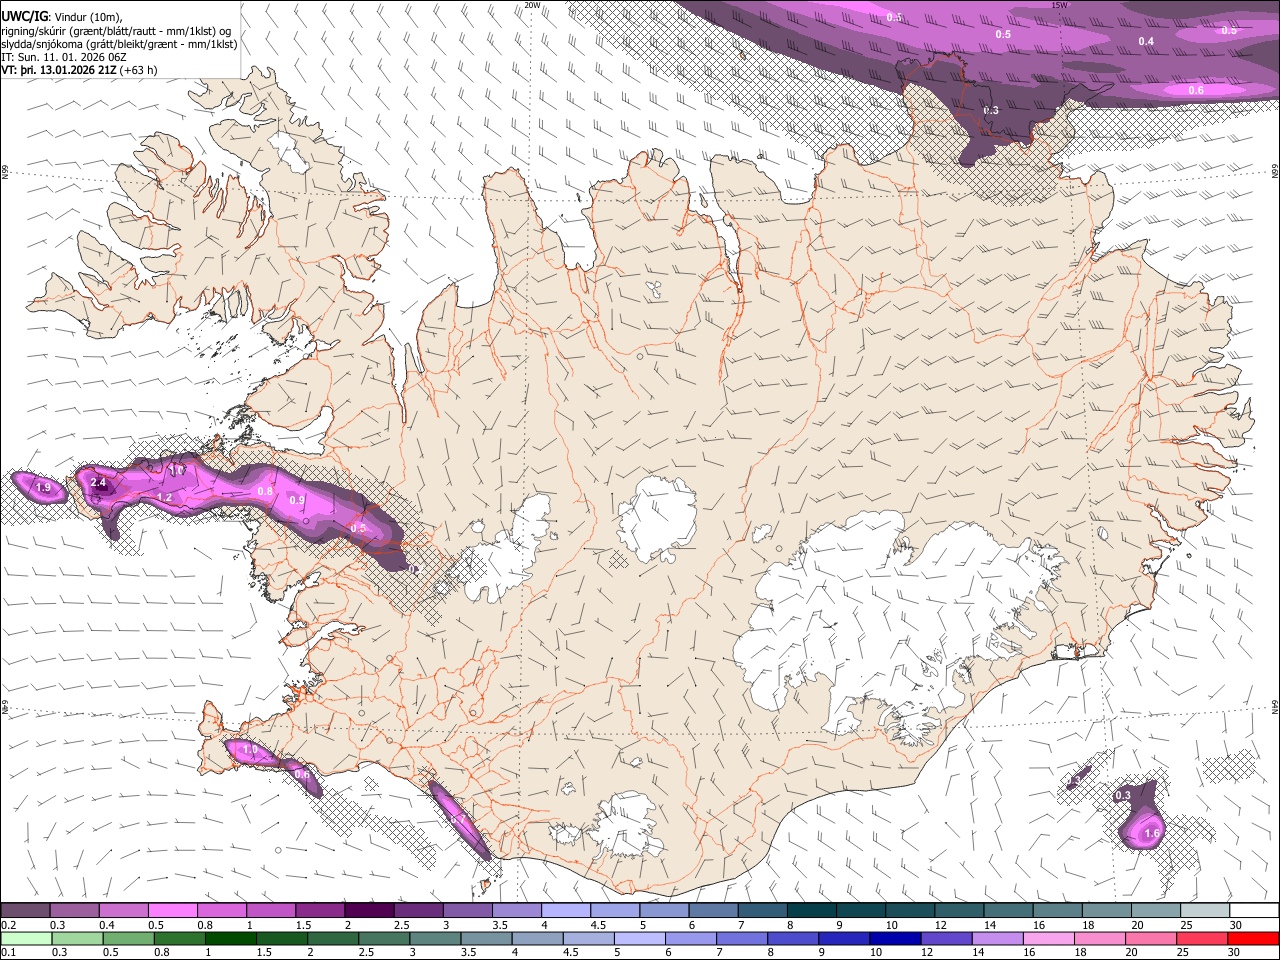
Task: Click the pale green bottom-row swatch between 0.1 and 0.3
Action: tap(26, 938)
